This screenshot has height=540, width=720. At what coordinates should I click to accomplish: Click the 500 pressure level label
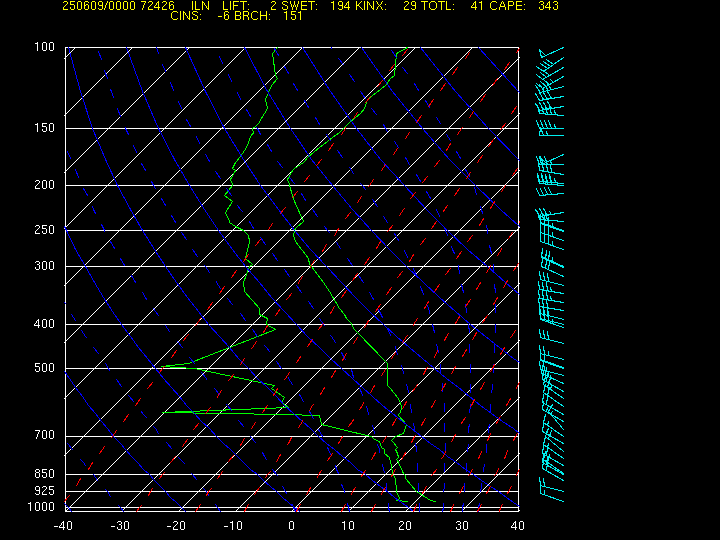45,368
